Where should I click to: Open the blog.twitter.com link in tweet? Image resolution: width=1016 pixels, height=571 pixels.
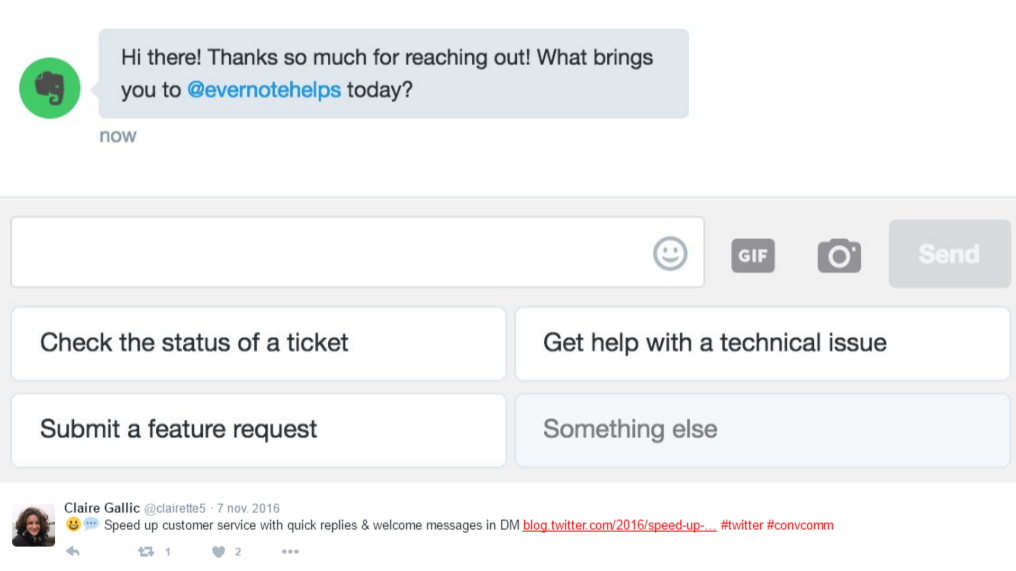(x=619, y=526)
